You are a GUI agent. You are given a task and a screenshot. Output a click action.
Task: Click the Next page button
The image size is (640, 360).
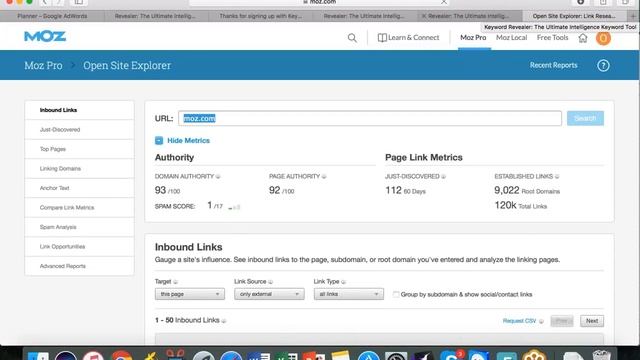coord(592,321)
